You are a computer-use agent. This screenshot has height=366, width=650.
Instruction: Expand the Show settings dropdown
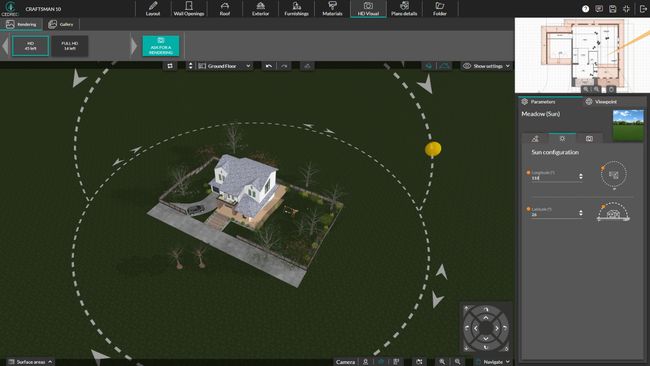pos(486,66)
